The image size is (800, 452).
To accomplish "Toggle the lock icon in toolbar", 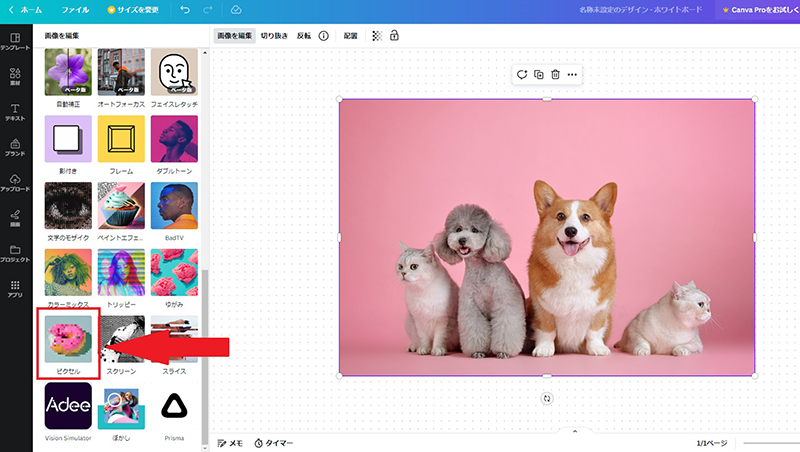I will point(394,36).
